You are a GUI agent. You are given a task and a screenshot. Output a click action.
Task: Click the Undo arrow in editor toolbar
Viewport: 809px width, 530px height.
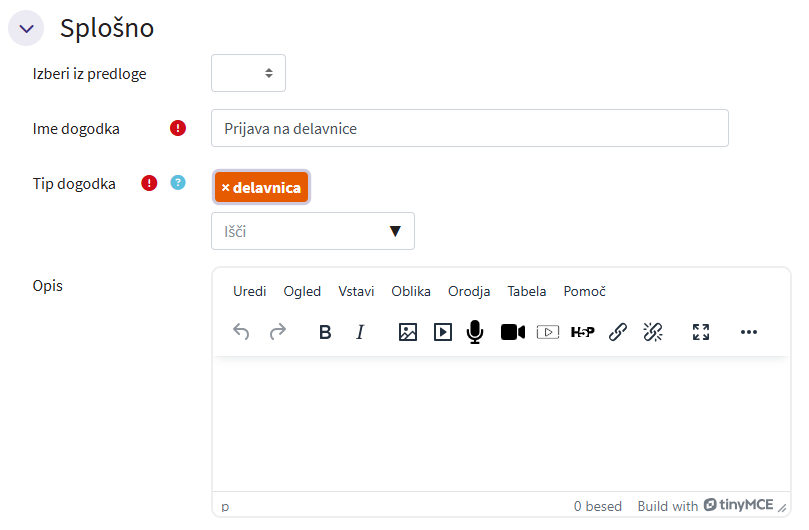click(x=241, y=332)
